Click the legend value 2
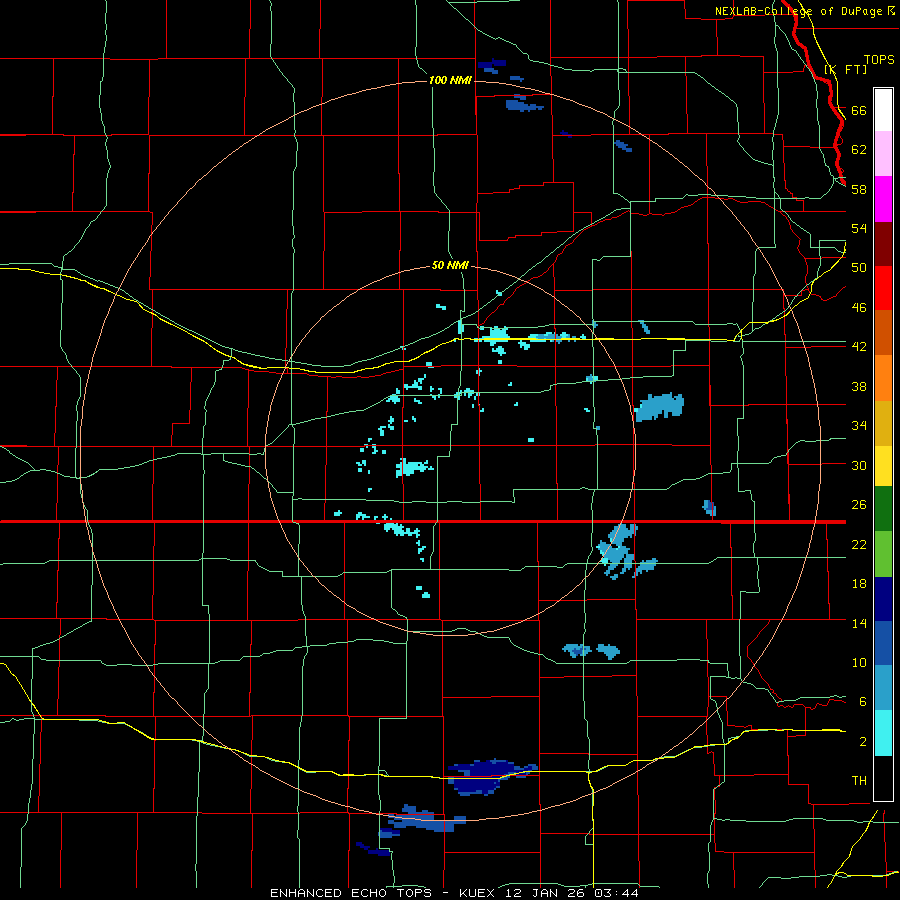The height and width of the screenshot is (900, 900). [x=862, y=741]
